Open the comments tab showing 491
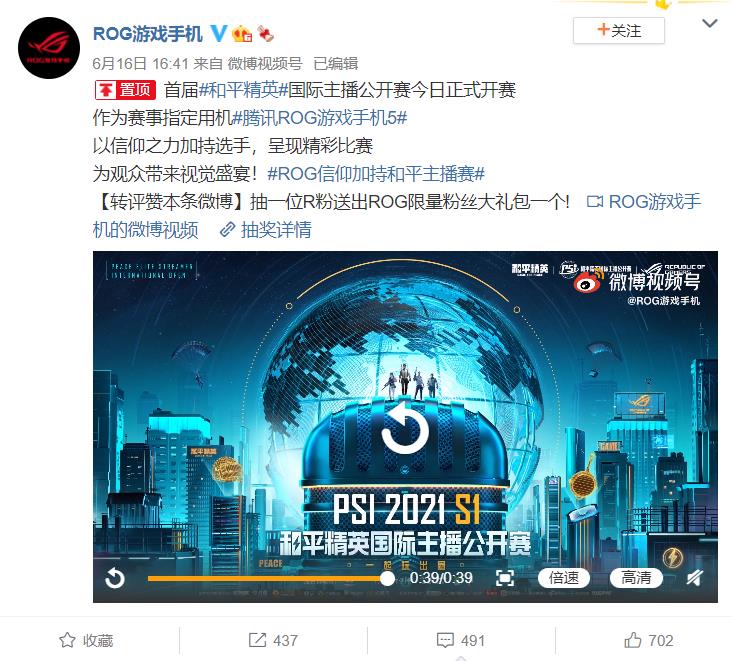This screenshot has width=732, height=661. click(x=461, y=640)
